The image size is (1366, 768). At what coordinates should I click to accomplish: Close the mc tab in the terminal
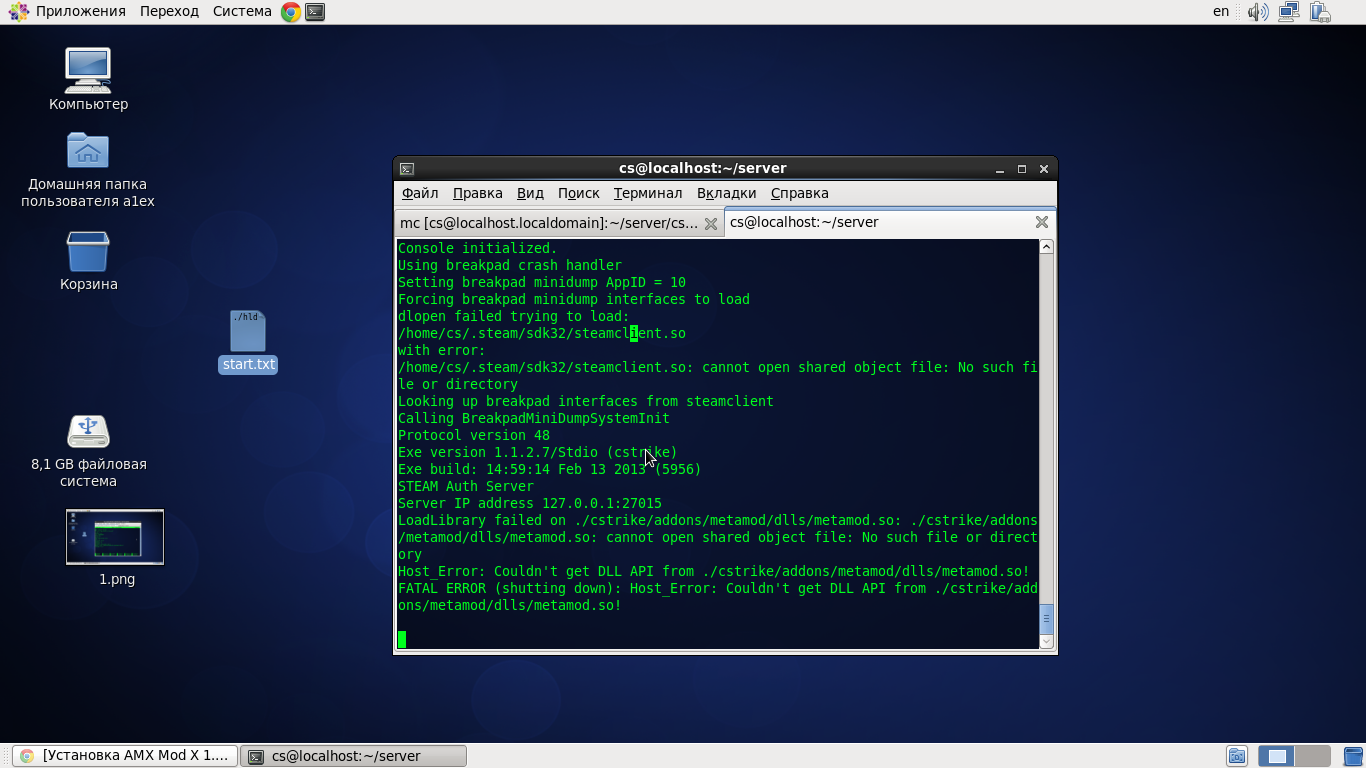pyautogui.click(x=711, y=223)
